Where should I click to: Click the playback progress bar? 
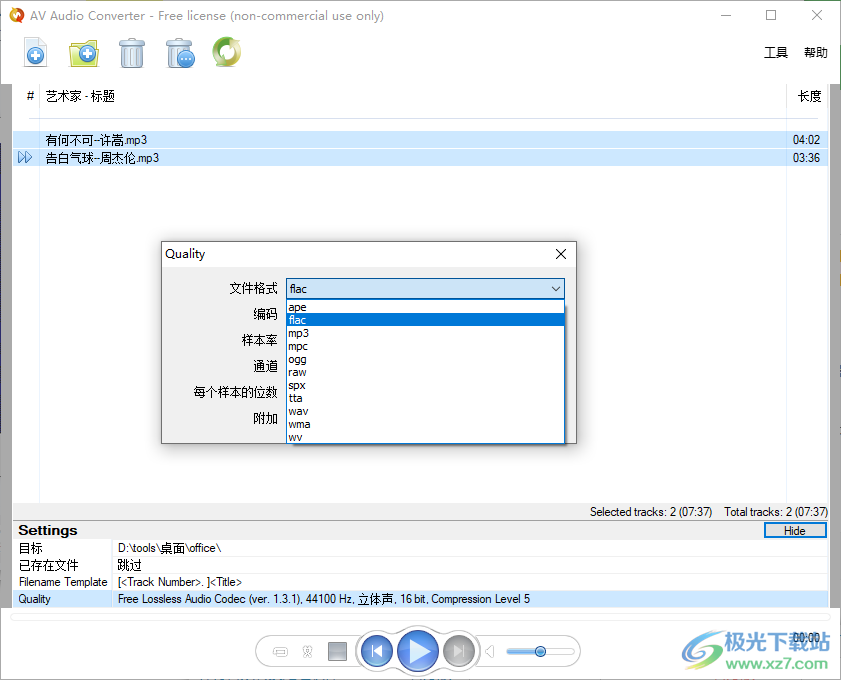420,617
